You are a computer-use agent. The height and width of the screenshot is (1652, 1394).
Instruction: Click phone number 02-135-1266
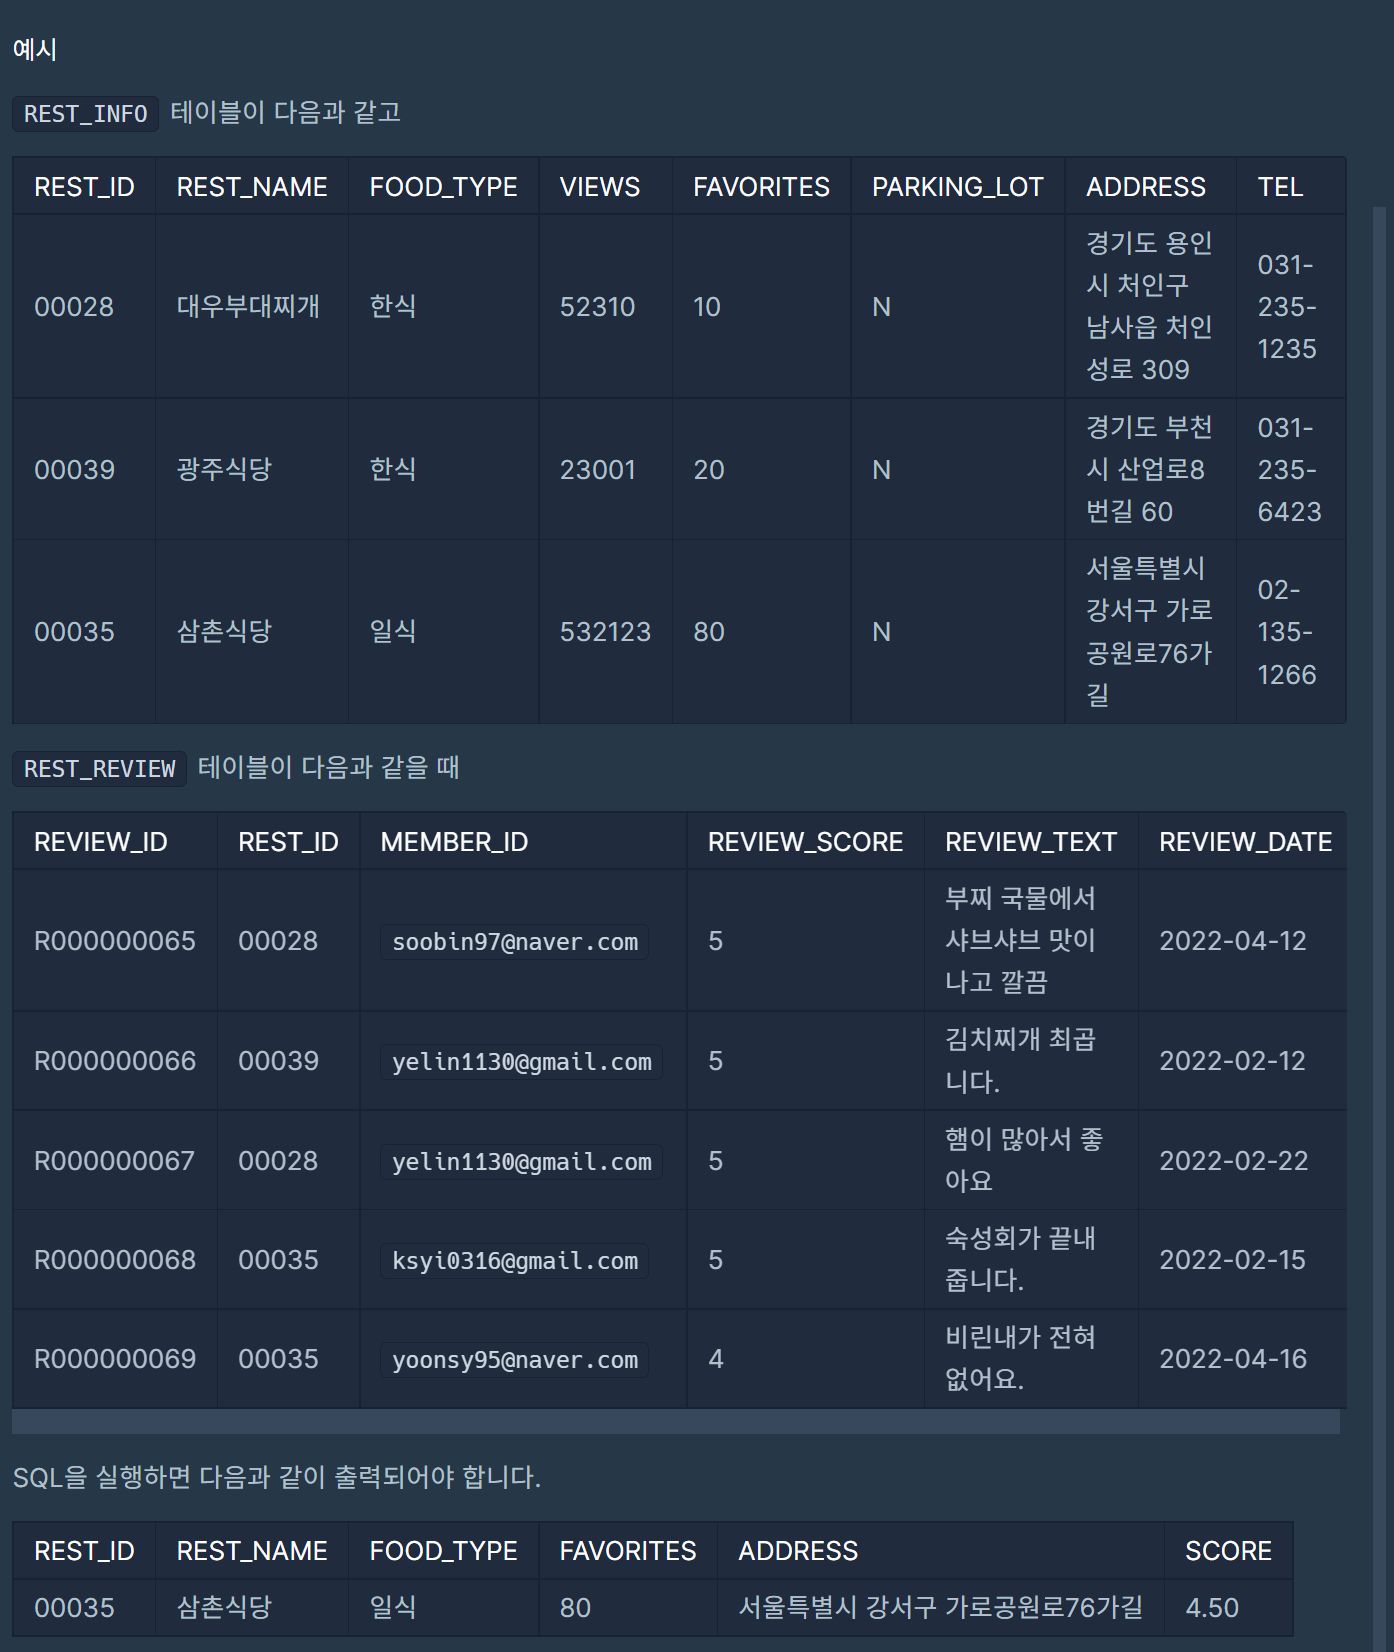(1287, 632)
